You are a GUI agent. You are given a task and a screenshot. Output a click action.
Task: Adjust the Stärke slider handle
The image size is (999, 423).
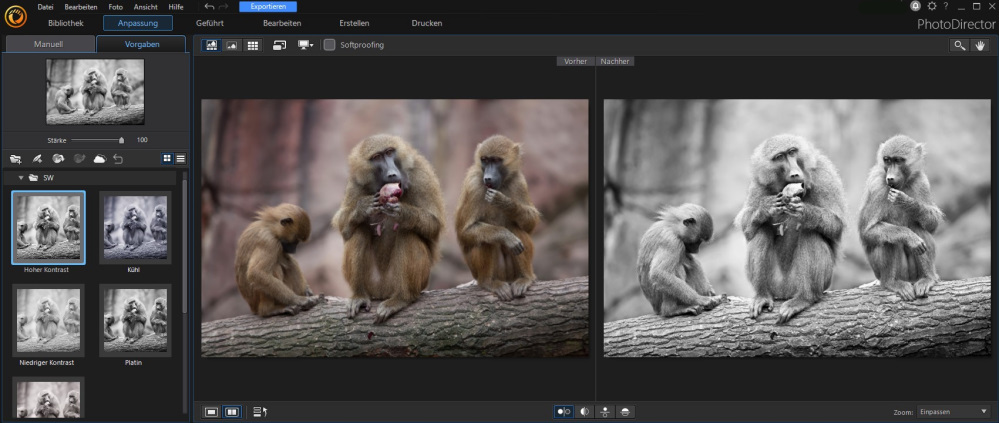(122, 140)
